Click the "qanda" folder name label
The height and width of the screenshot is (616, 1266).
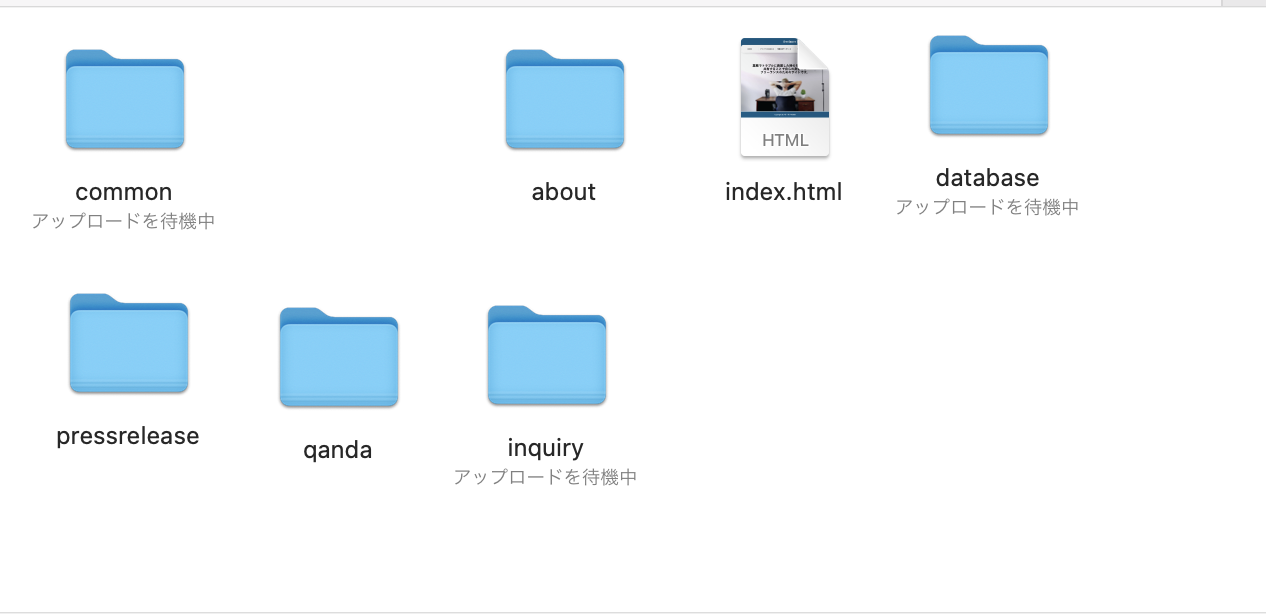pos(338,450)
